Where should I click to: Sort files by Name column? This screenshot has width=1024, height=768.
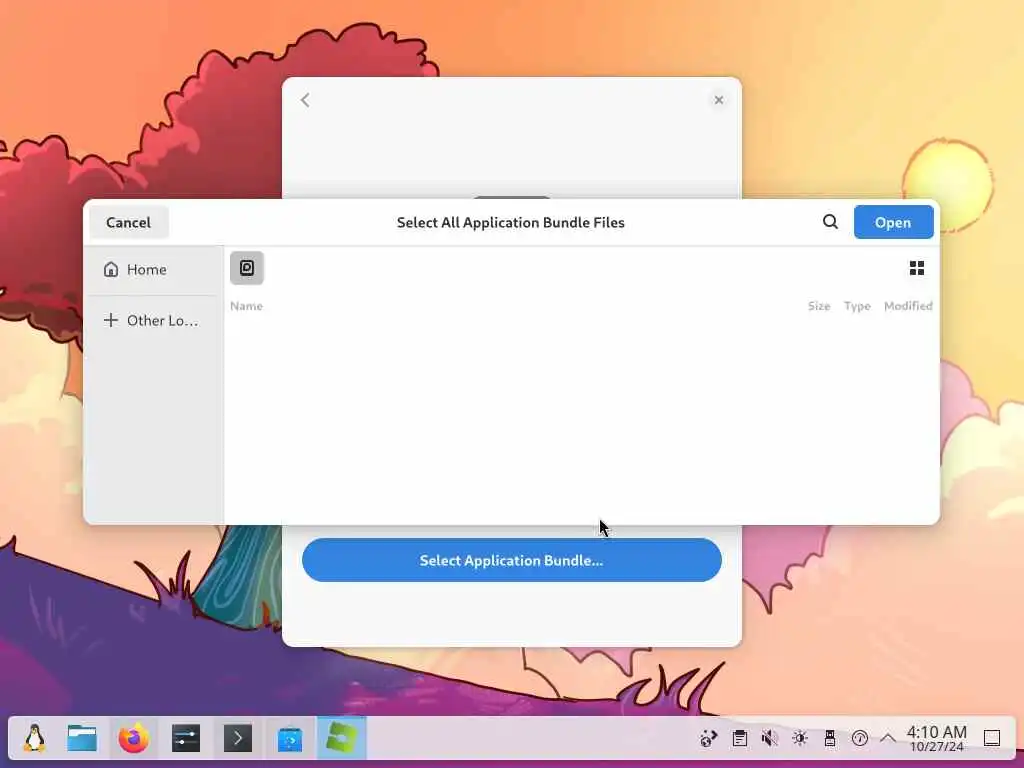(x=246, y=306)
